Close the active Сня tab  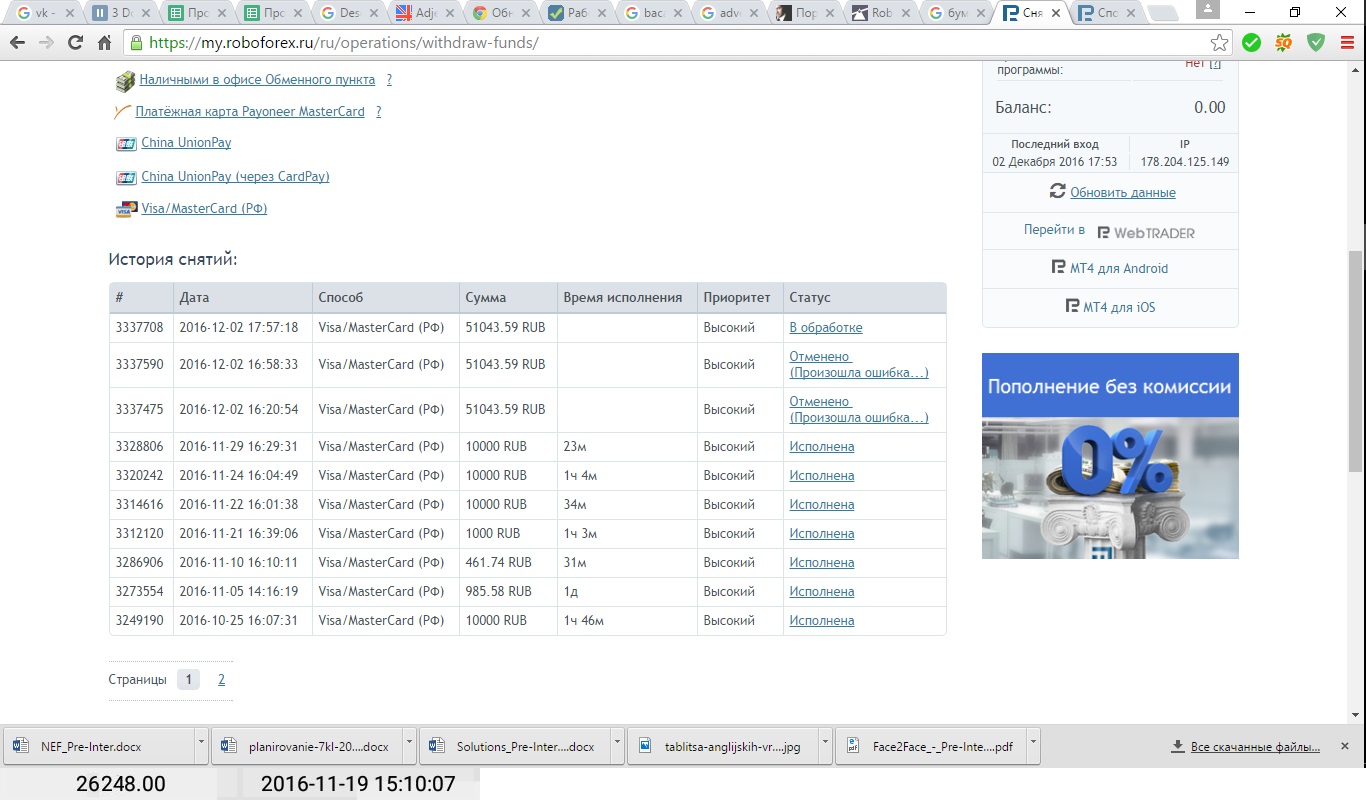(1054, 14)
